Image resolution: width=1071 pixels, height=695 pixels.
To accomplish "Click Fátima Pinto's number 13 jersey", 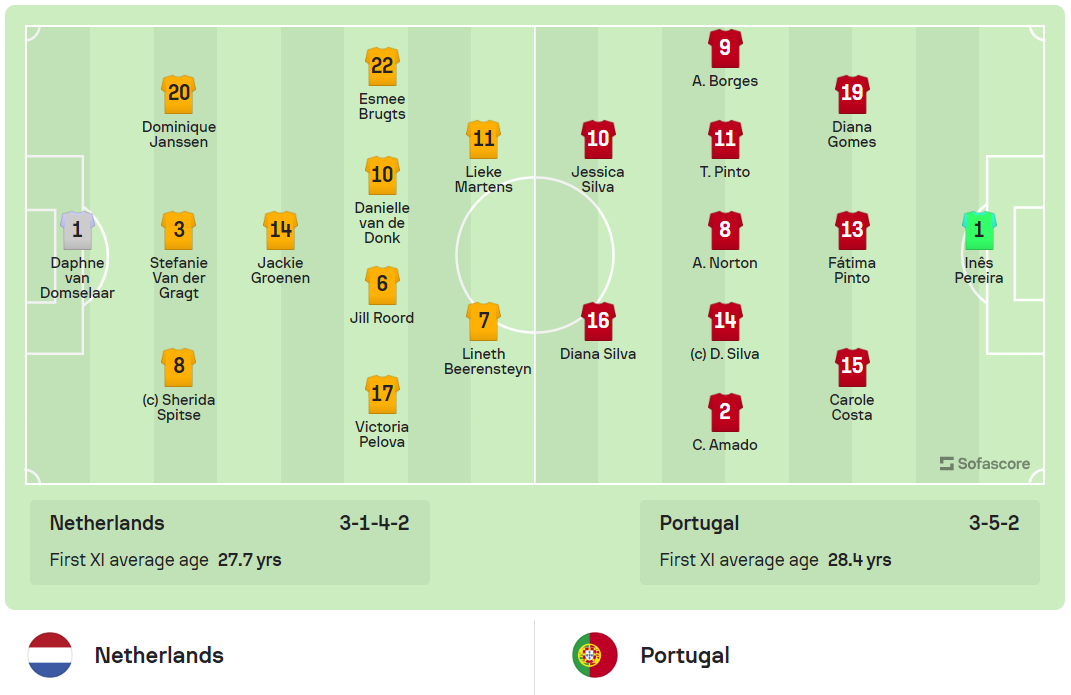I will coord(852,231).
